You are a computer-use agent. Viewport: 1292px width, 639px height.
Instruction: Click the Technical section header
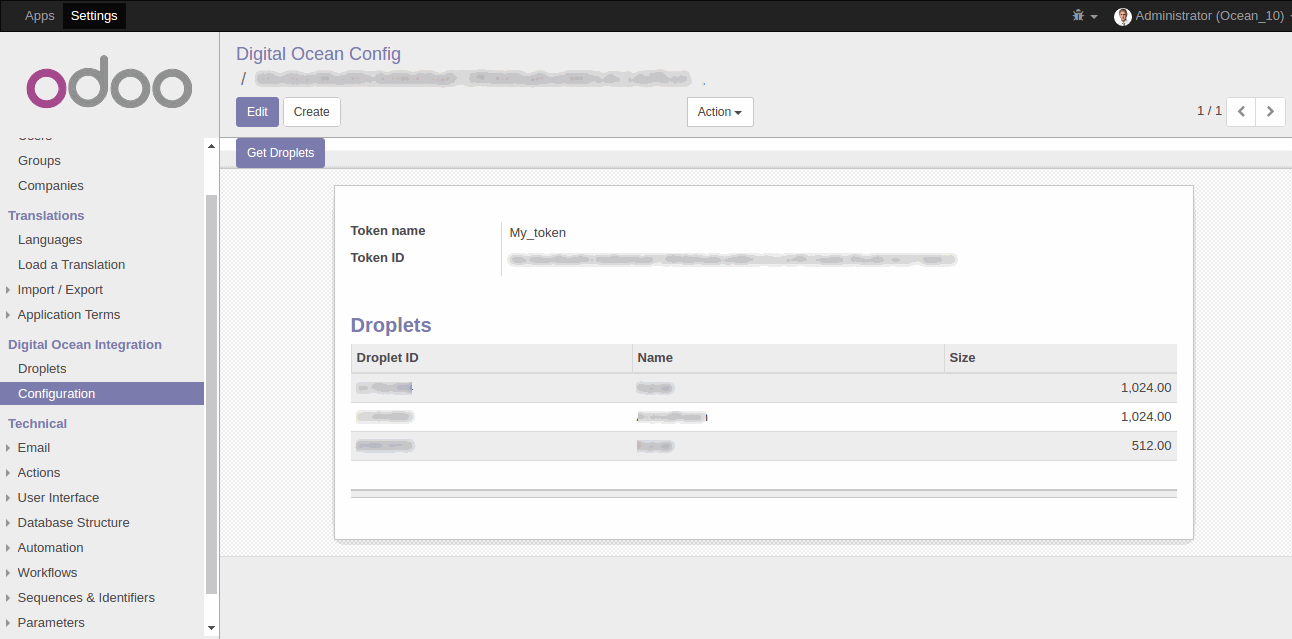(37, 424)
